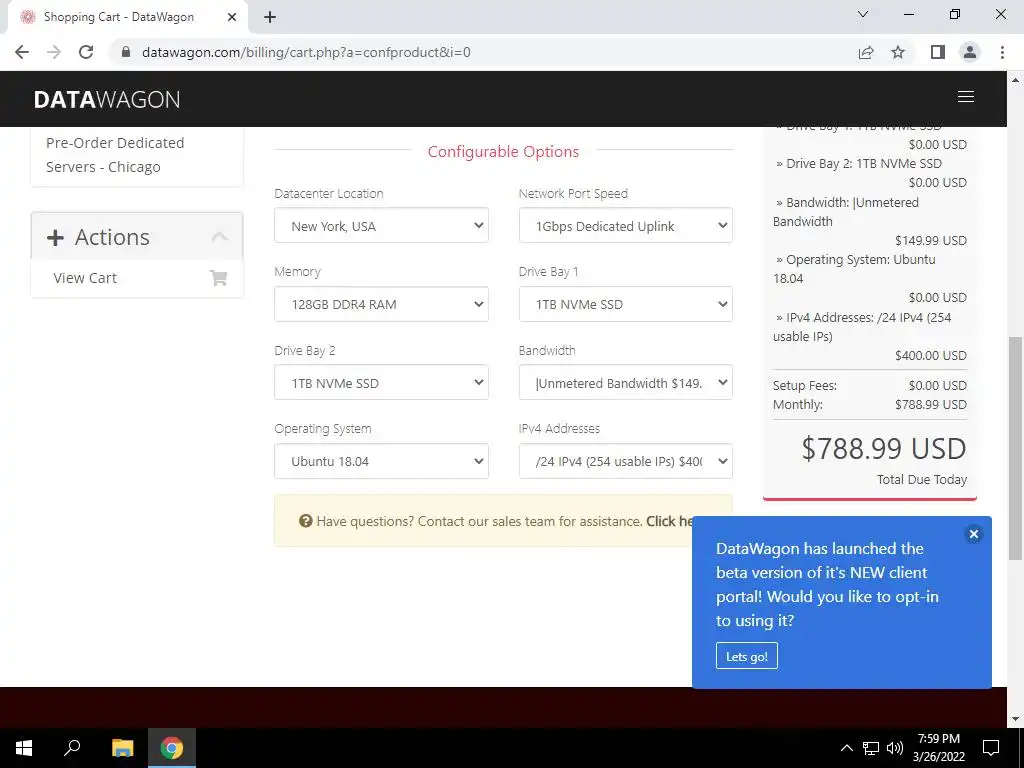Open network status tray icon
Image resolution: width=1024 pixels, height=768 pixels.
(871, 748)
